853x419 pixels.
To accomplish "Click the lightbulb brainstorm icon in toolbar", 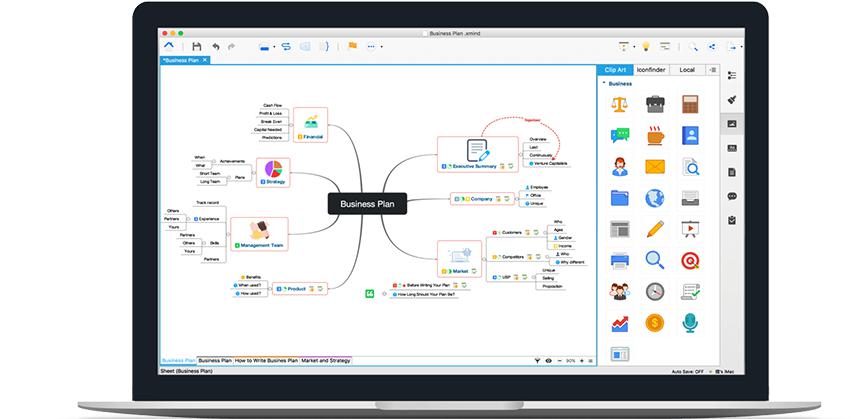I will pyautogui.click(x=645, y=46).
